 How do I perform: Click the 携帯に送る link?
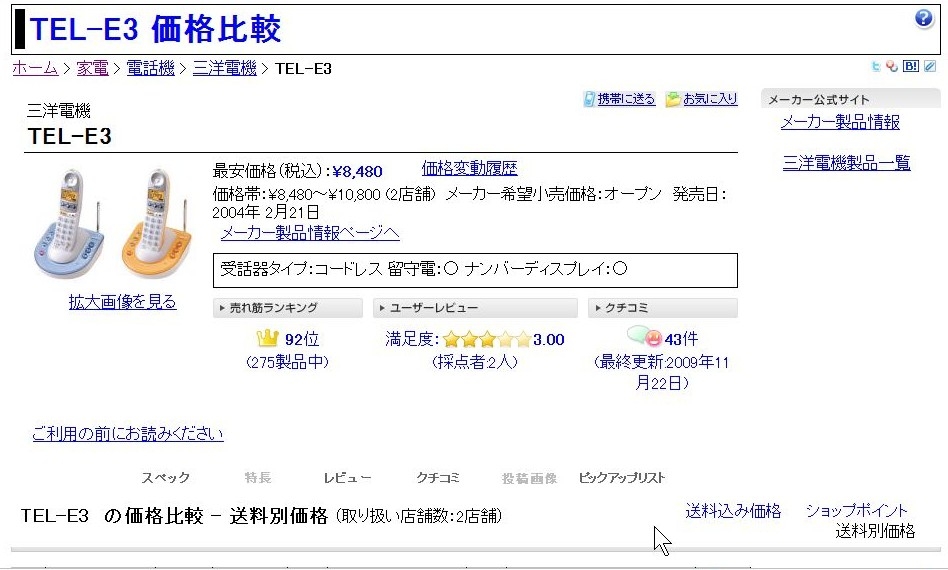[626, 99]
